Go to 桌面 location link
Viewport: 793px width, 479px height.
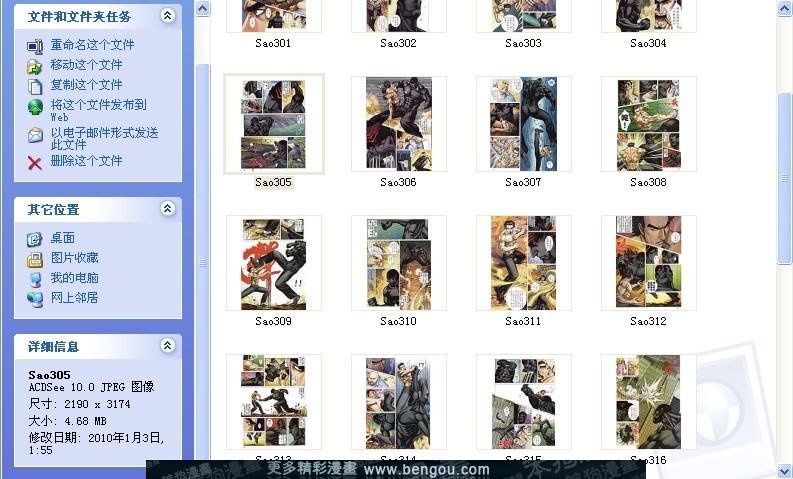click(x=63, y=238)
